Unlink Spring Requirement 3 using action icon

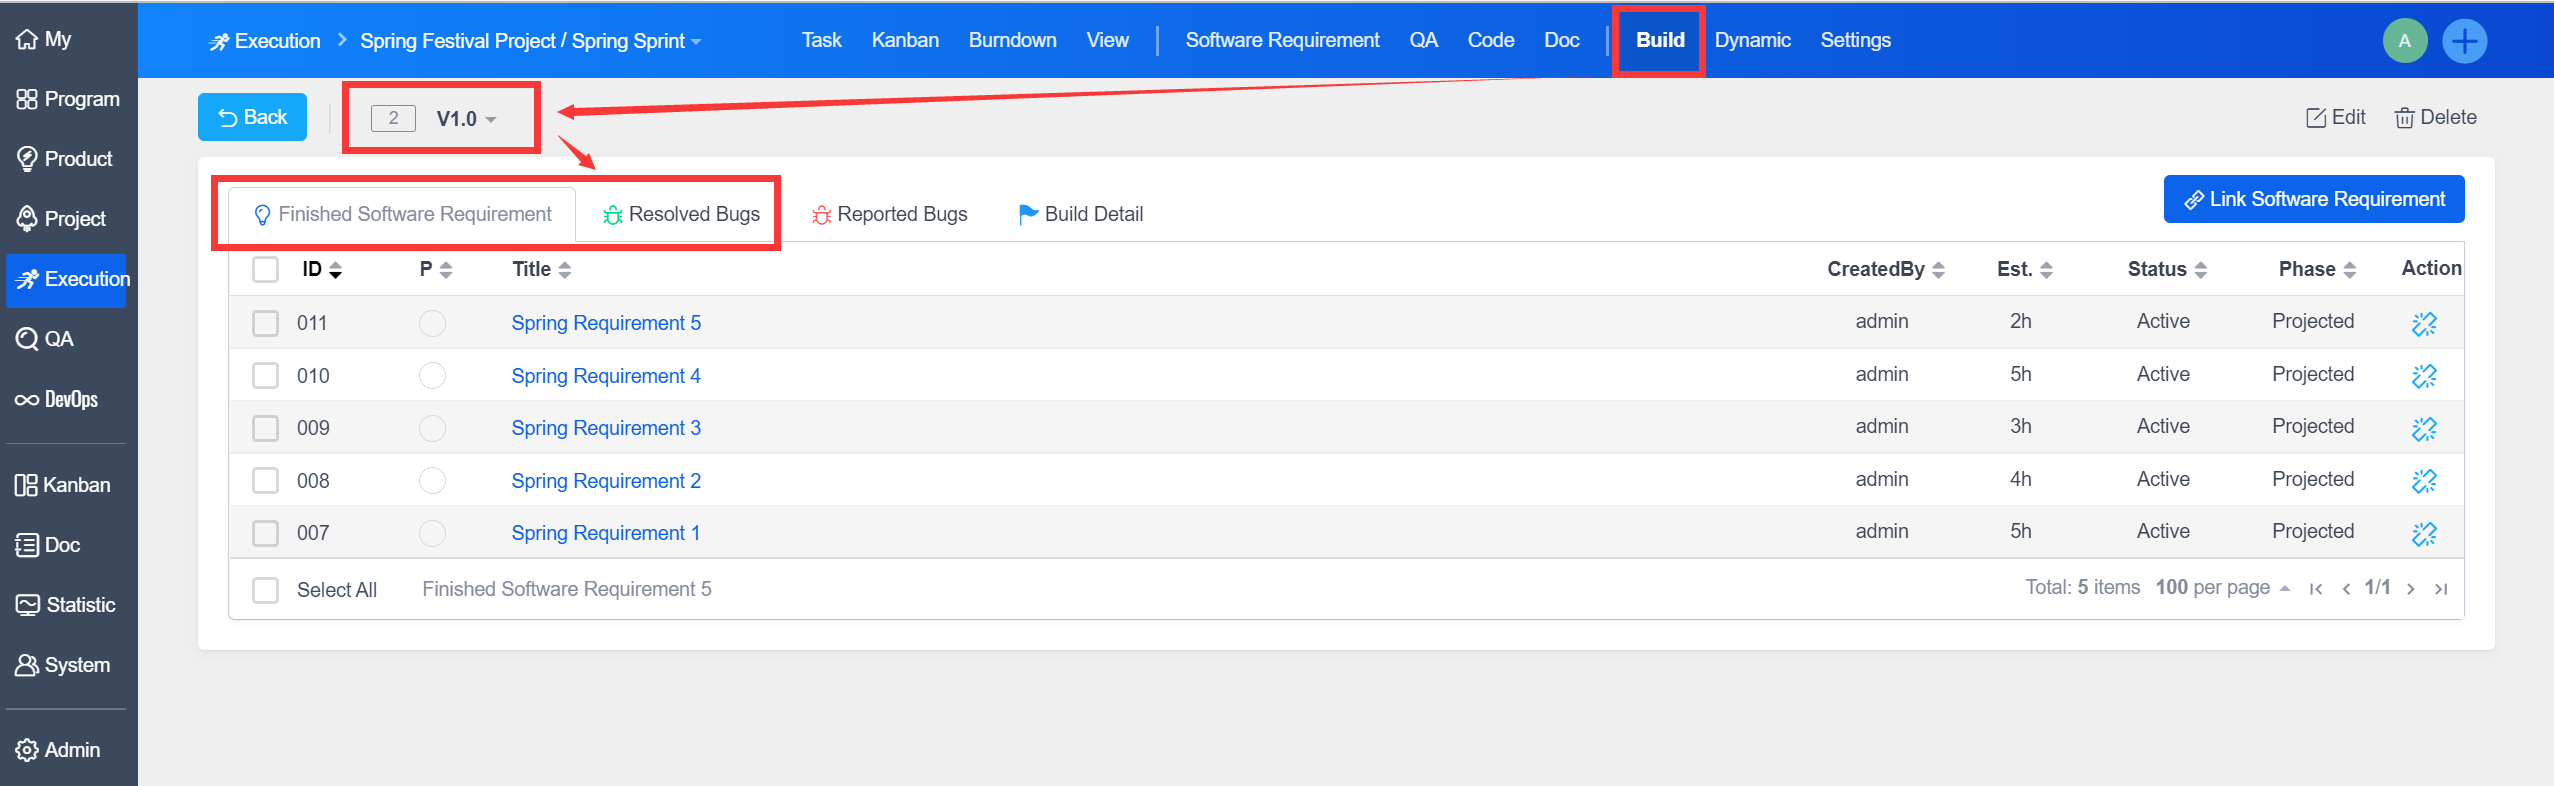tap(2423, 428)
